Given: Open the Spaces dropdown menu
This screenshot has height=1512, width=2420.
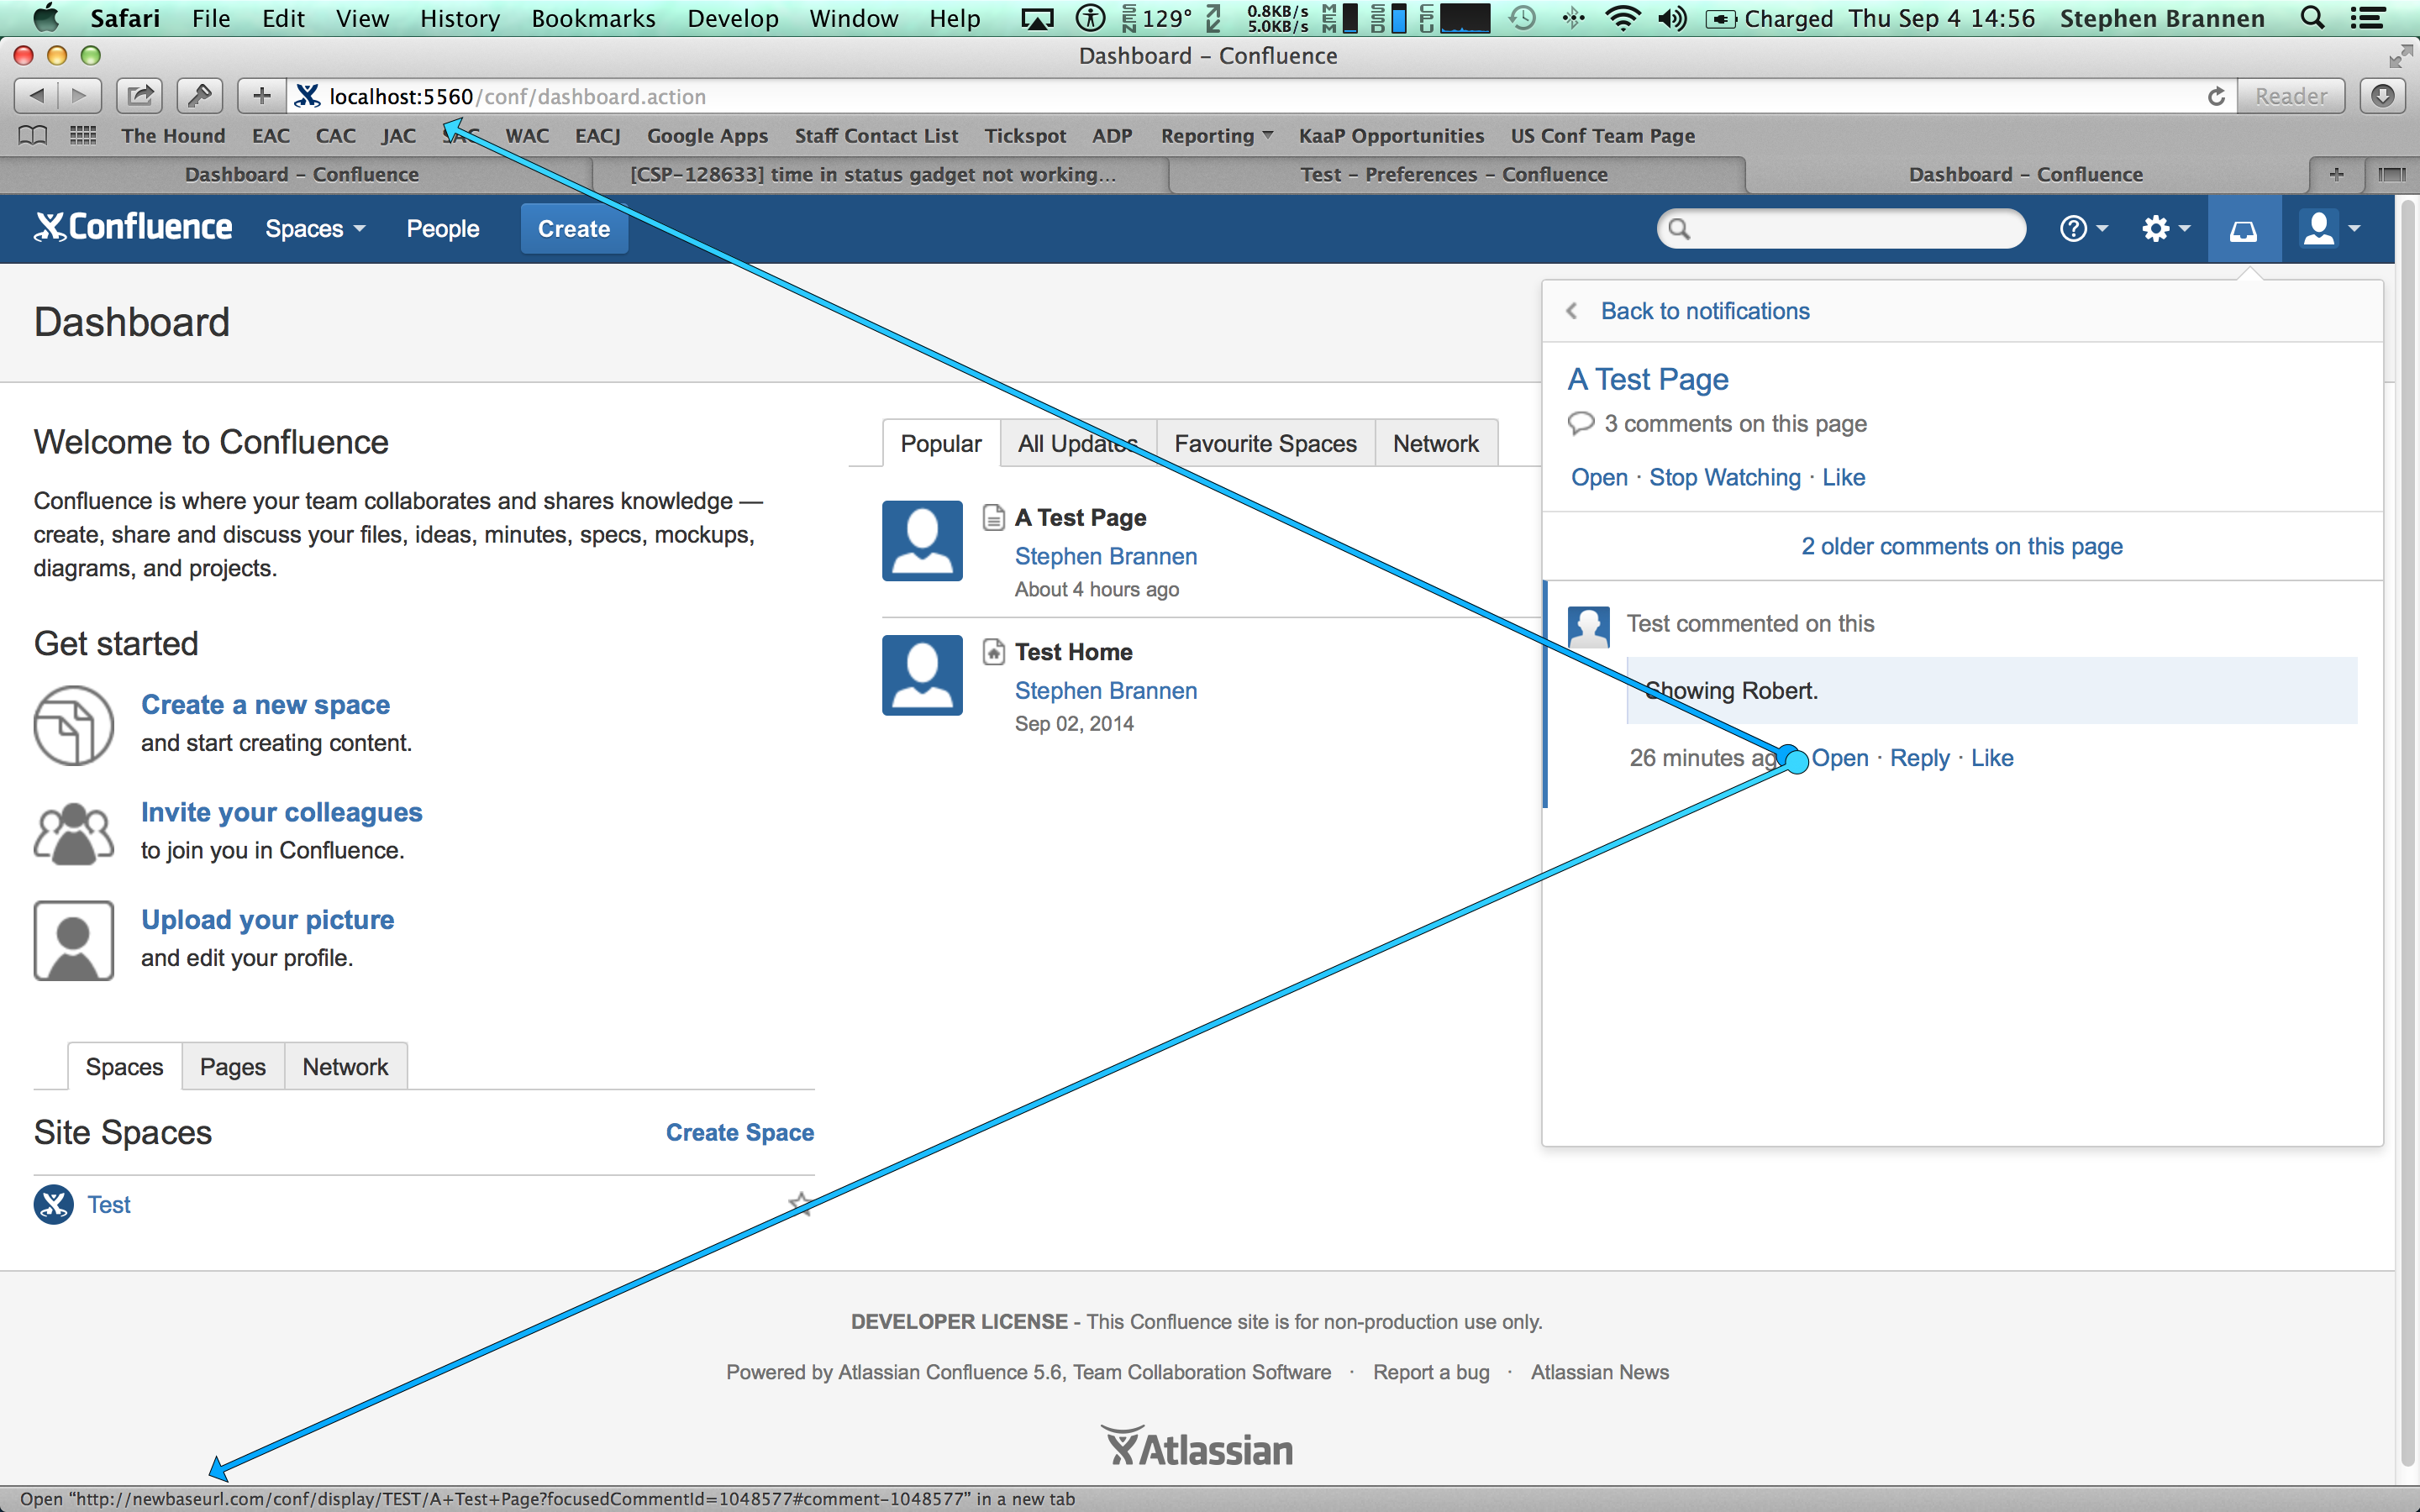Looking at the screenshot, I should click(315, 228).
